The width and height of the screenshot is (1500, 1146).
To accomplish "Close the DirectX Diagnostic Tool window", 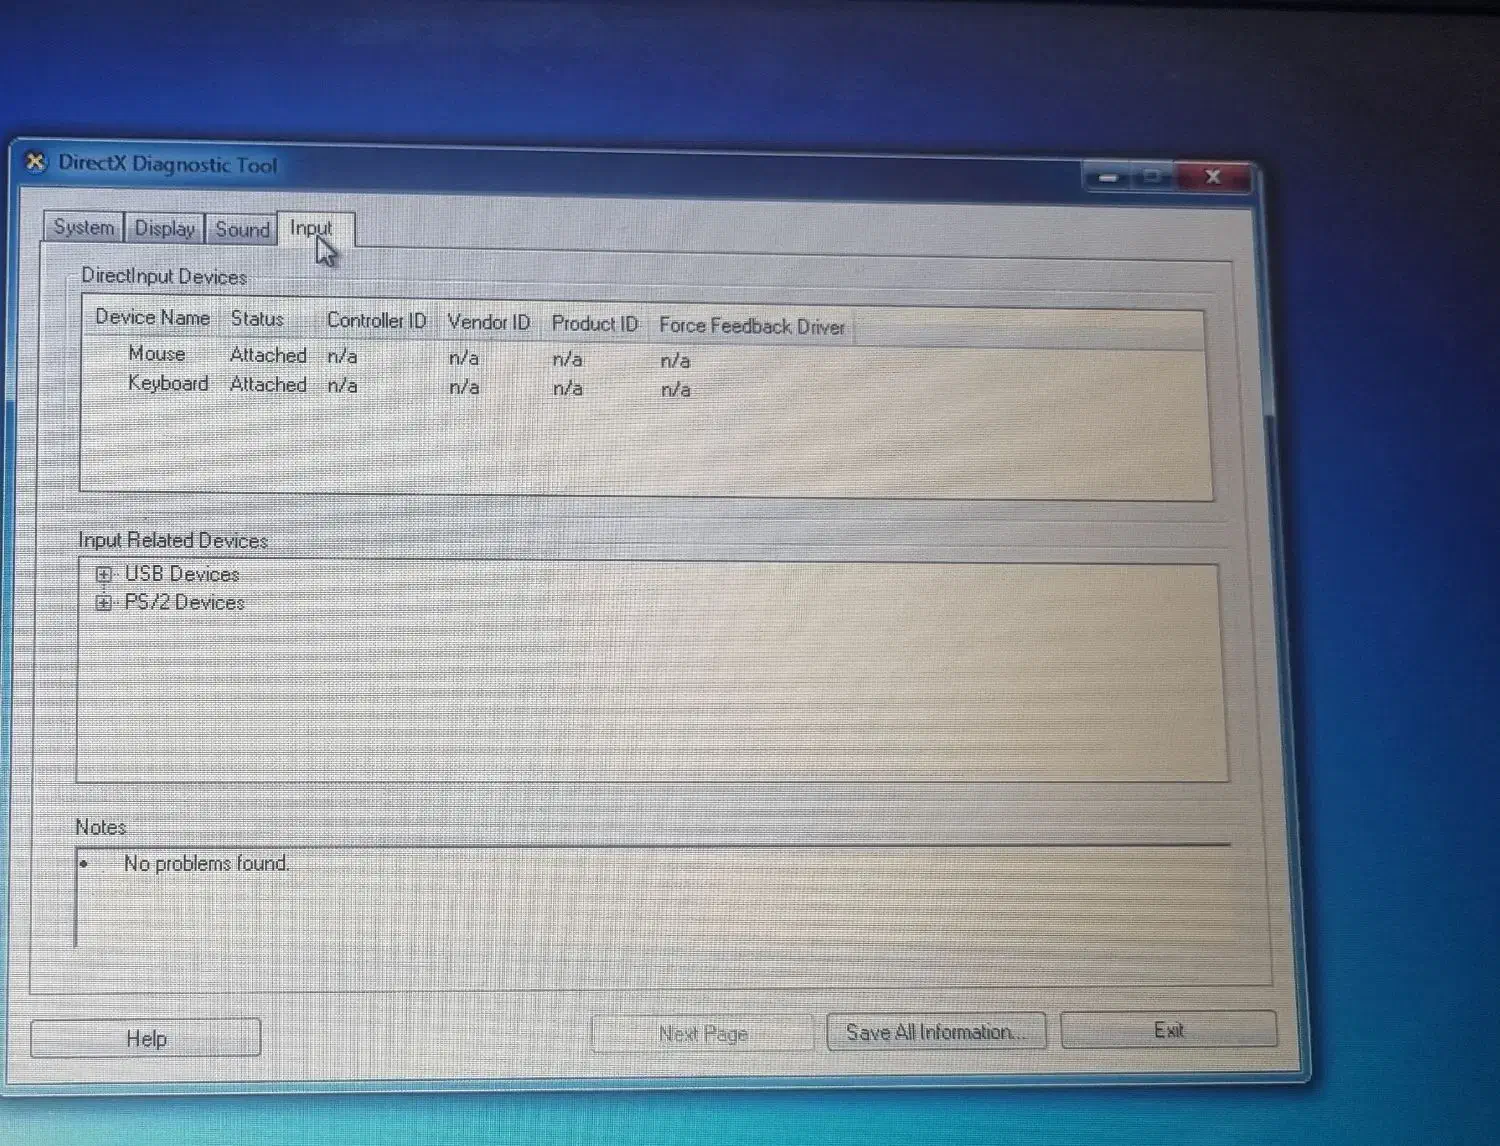I will coord(1213,177).
